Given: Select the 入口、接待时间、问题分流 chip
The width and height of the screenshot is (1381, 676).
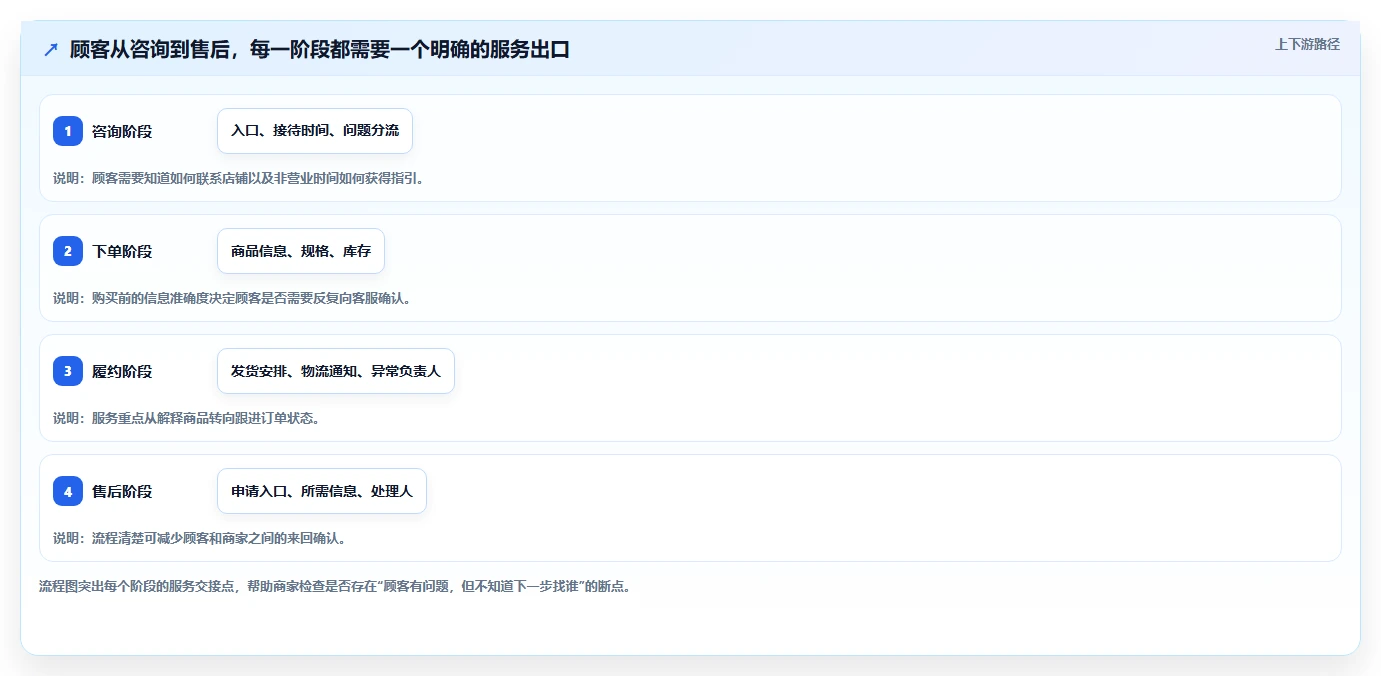Looking at the screenshot, I should [x=315, y=131].
